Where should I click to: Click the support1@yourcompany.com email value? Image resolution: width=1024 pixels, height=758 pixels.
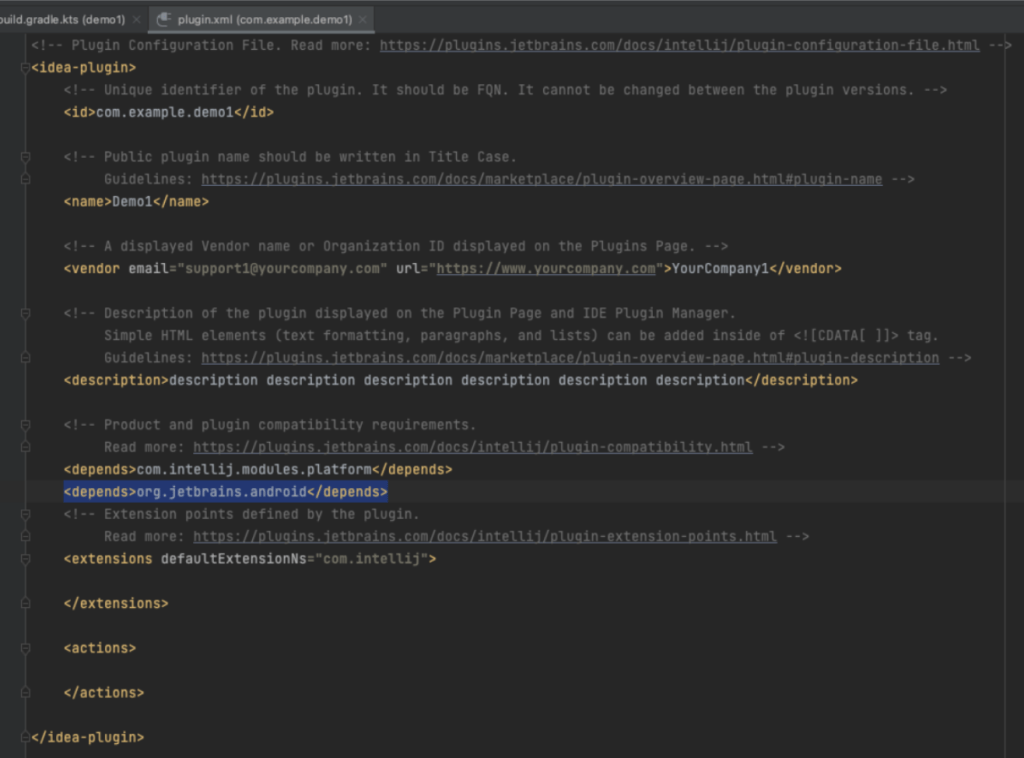282,268
